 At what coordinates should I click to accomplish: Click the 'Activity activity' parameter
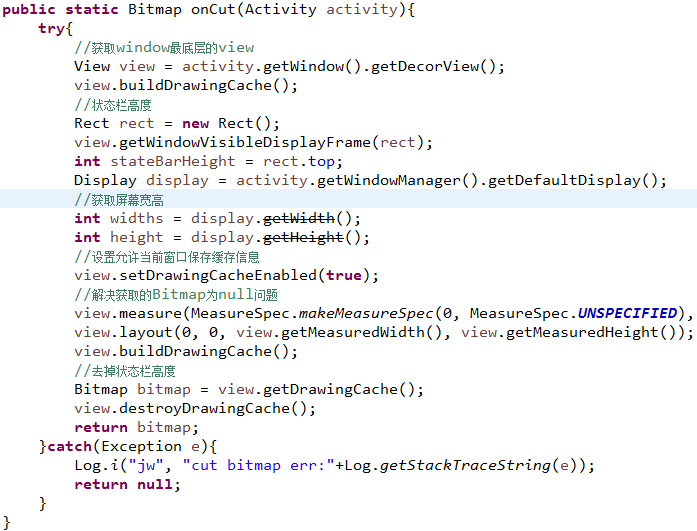pyautogui.click(x=321, y=9)
